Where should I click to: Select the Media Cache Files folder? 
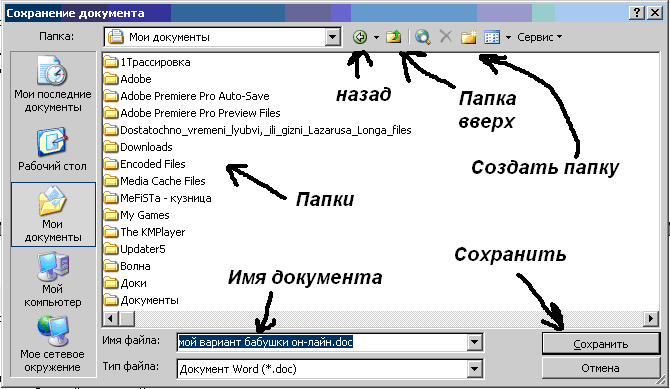(x=155, y=181)
